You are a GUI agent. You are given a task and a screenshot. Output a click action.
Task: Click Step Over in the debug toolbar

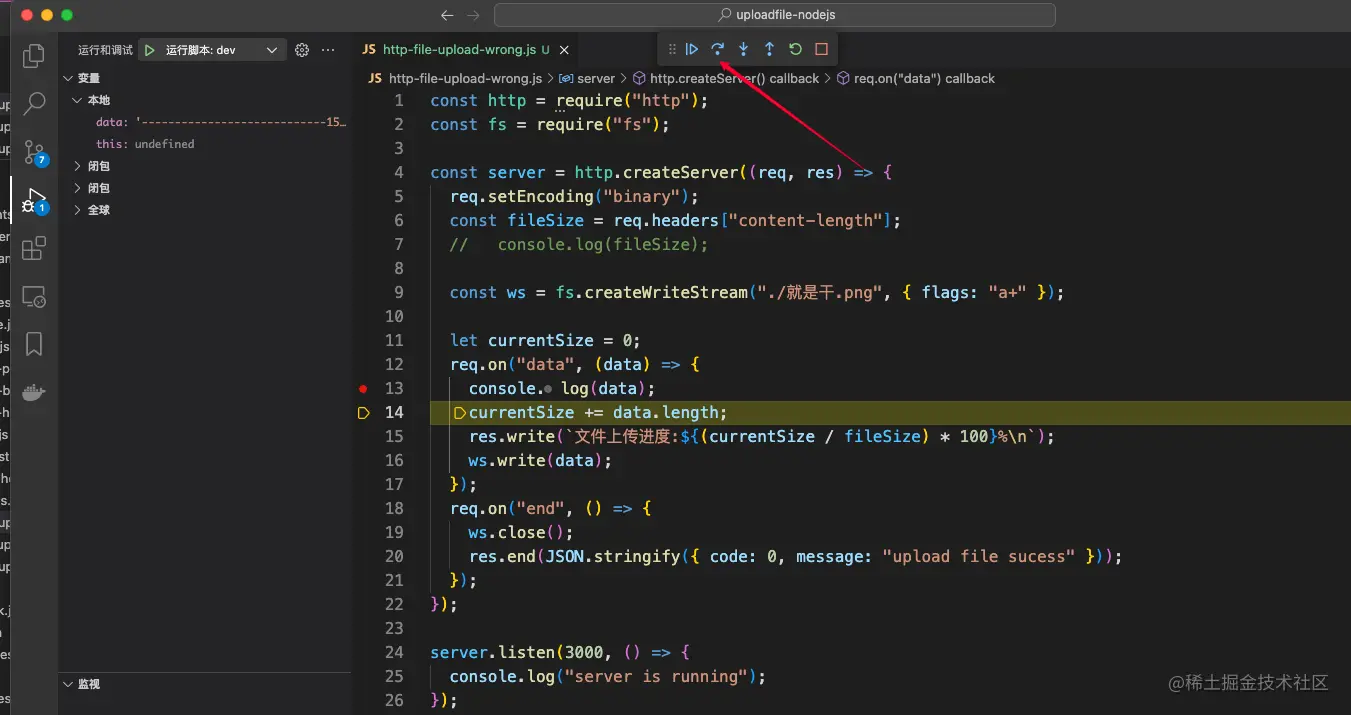[x=717, y=49]
